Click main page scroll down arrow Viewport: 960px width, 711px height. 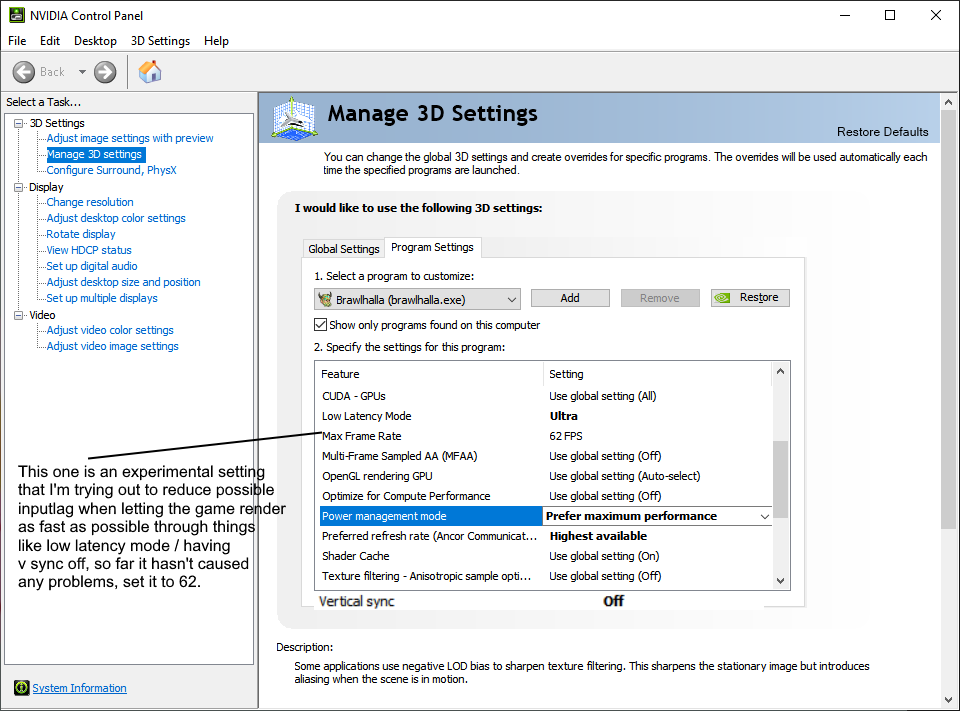(x=948, y=700)
